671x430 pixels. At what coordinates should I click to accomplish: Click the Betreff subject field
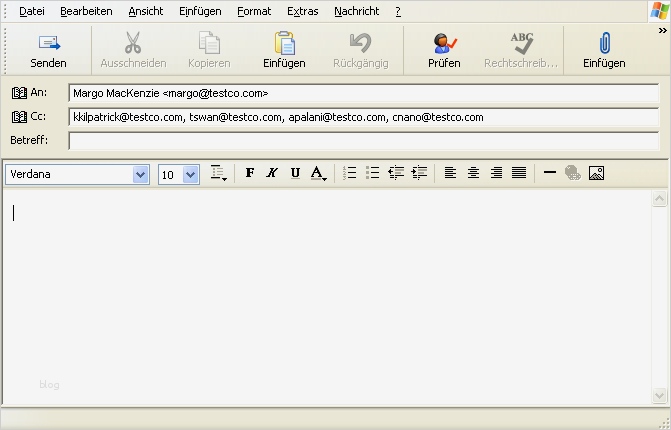pyautogui.click(x=364, y=141)
